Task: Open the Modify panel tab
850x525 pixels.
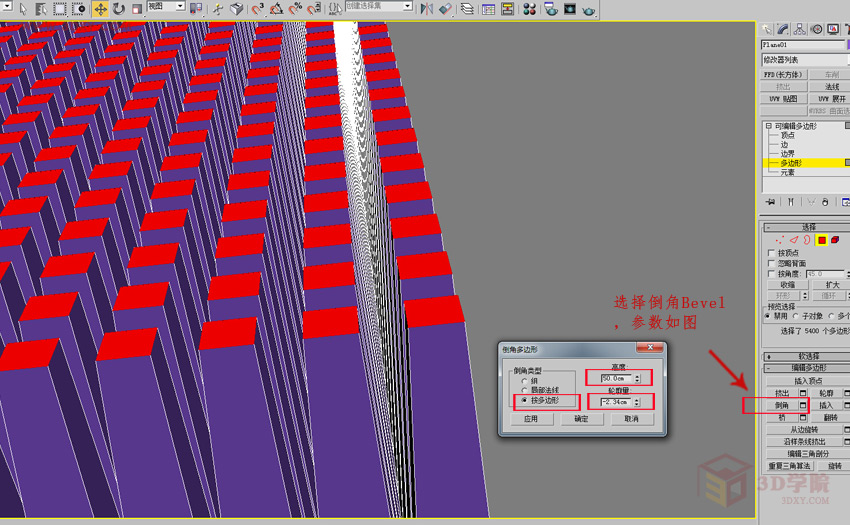Action: pyautogui.click(x=784, y=29)
